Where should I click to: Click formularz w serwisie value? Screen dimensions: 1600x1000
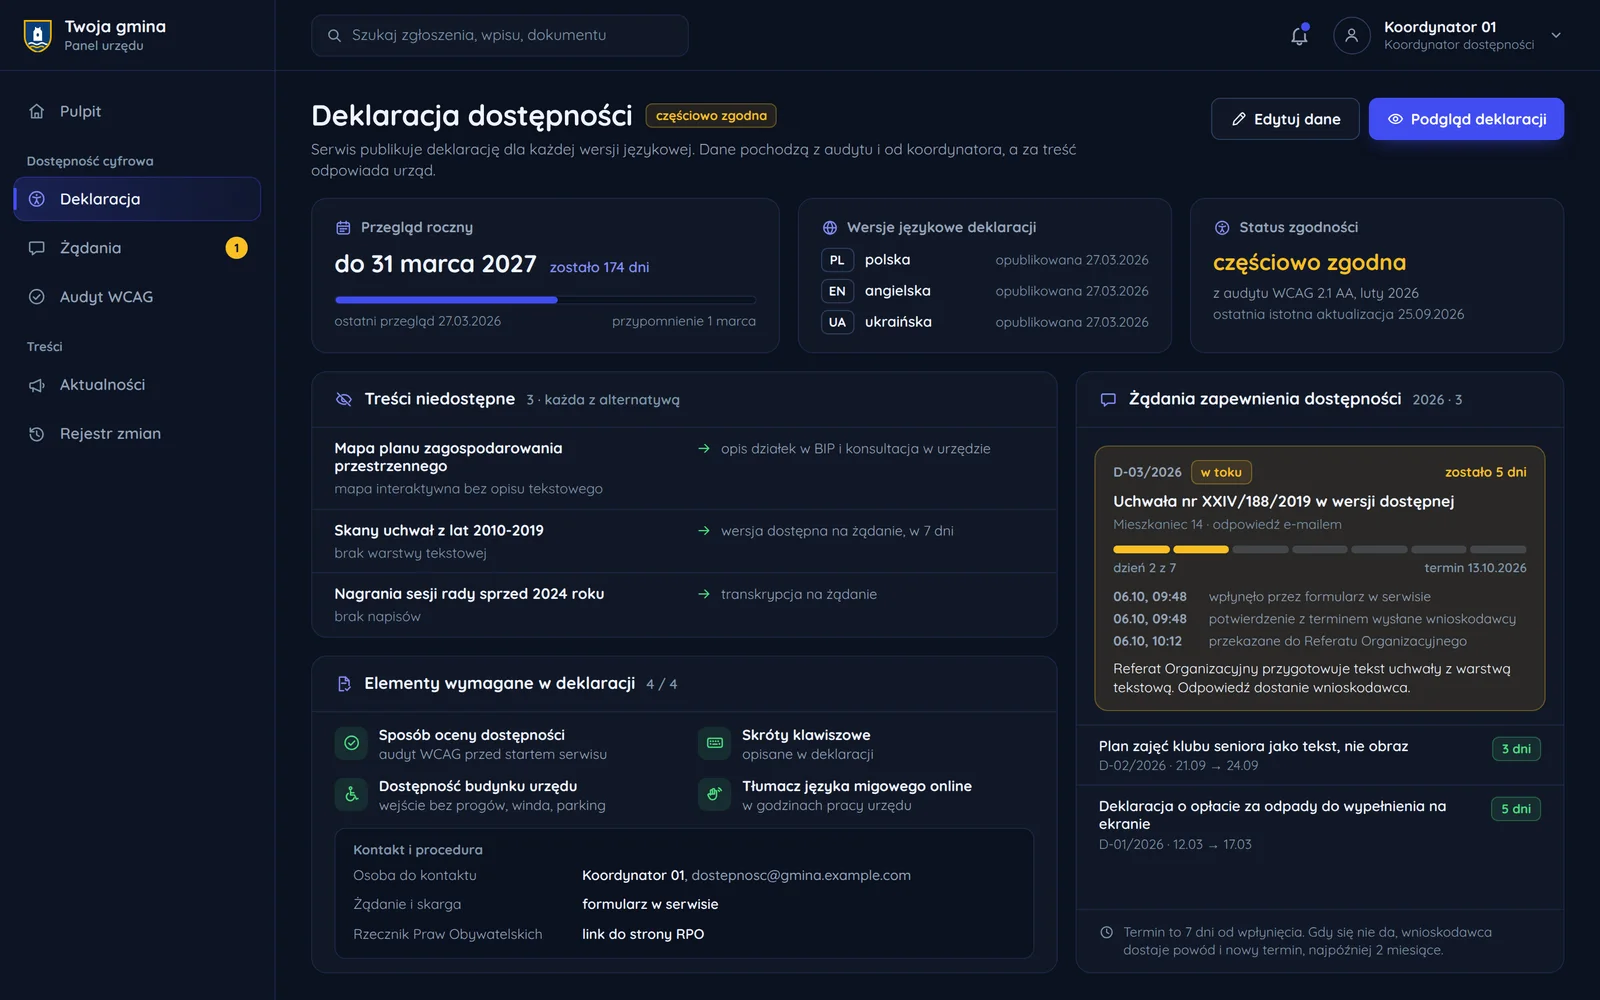(650, 904)
